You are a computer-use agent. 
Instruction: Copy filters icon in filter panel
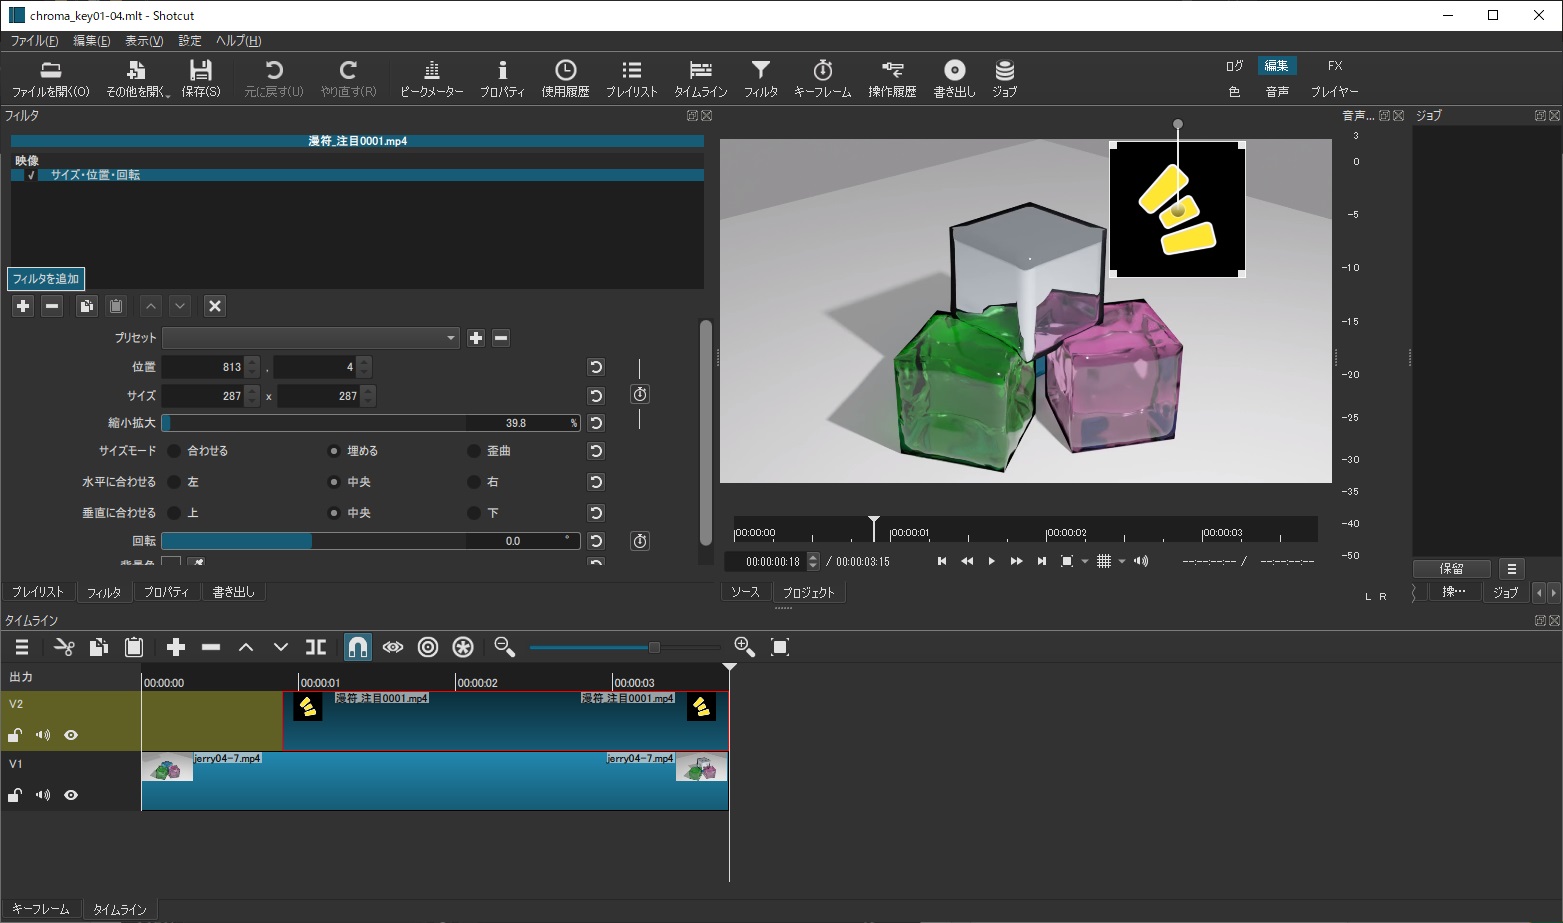[x=86, y=306]
